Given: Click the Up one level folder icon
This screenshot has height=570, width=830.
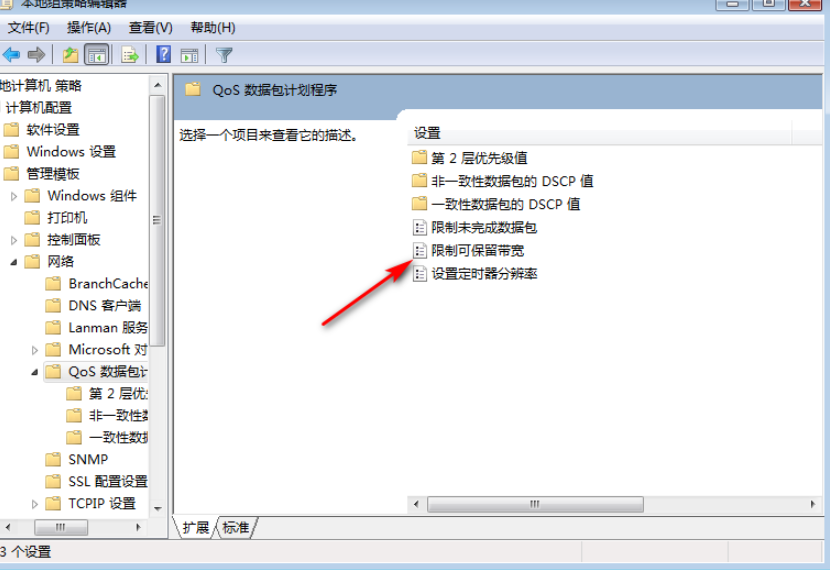Looking at the screenshot, I should (x=70, y=55).
